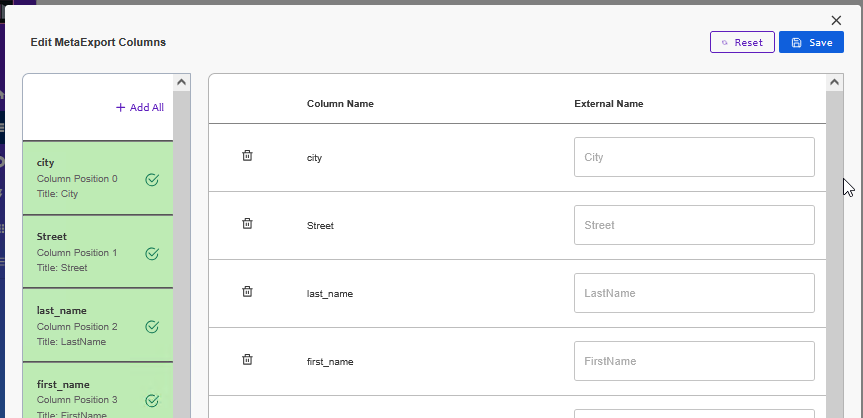Screen dimensions: 863x418
Task: Click the External Name header
Action: pyautogui.click(x=608, y=104)
